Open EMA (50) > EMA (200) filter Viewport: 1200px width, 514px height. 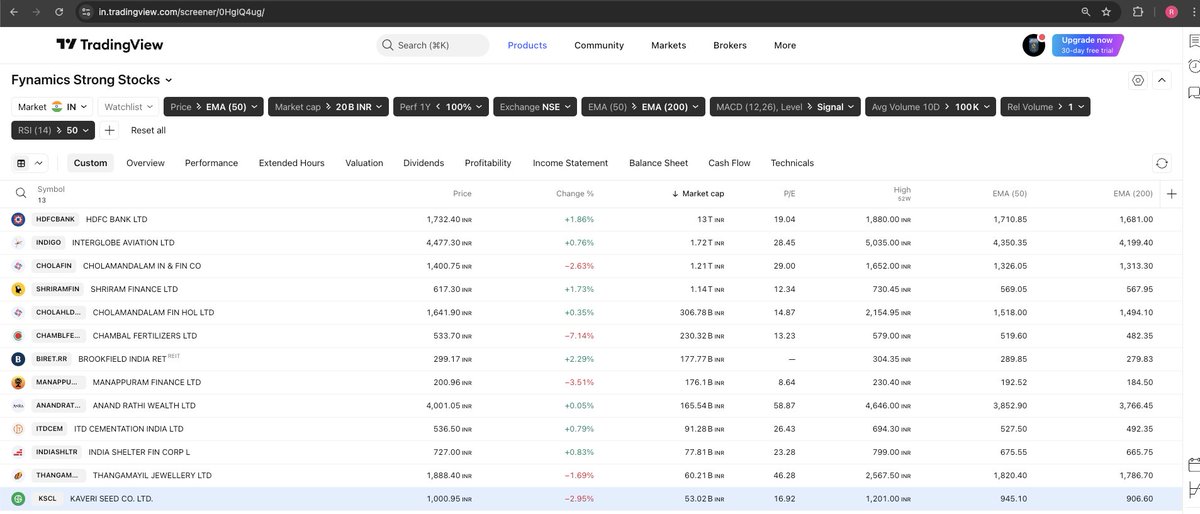click(x=643, y=107)
